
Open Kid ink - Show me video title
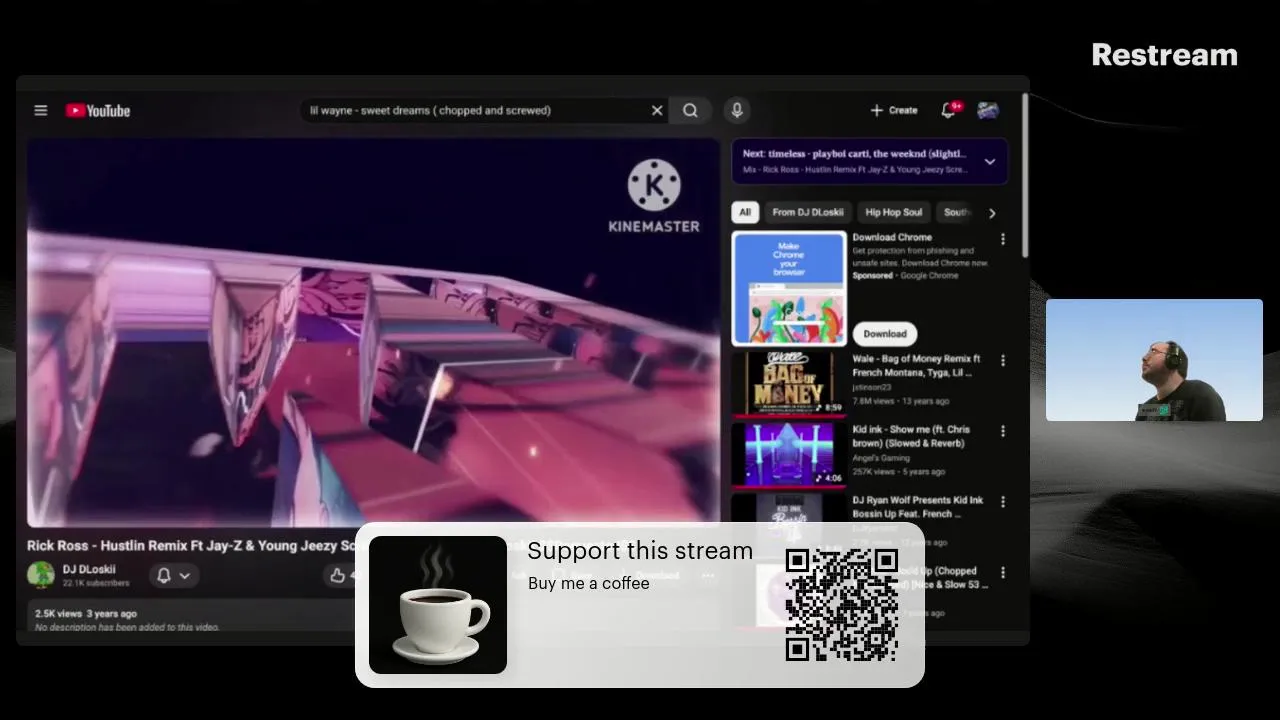911,437
